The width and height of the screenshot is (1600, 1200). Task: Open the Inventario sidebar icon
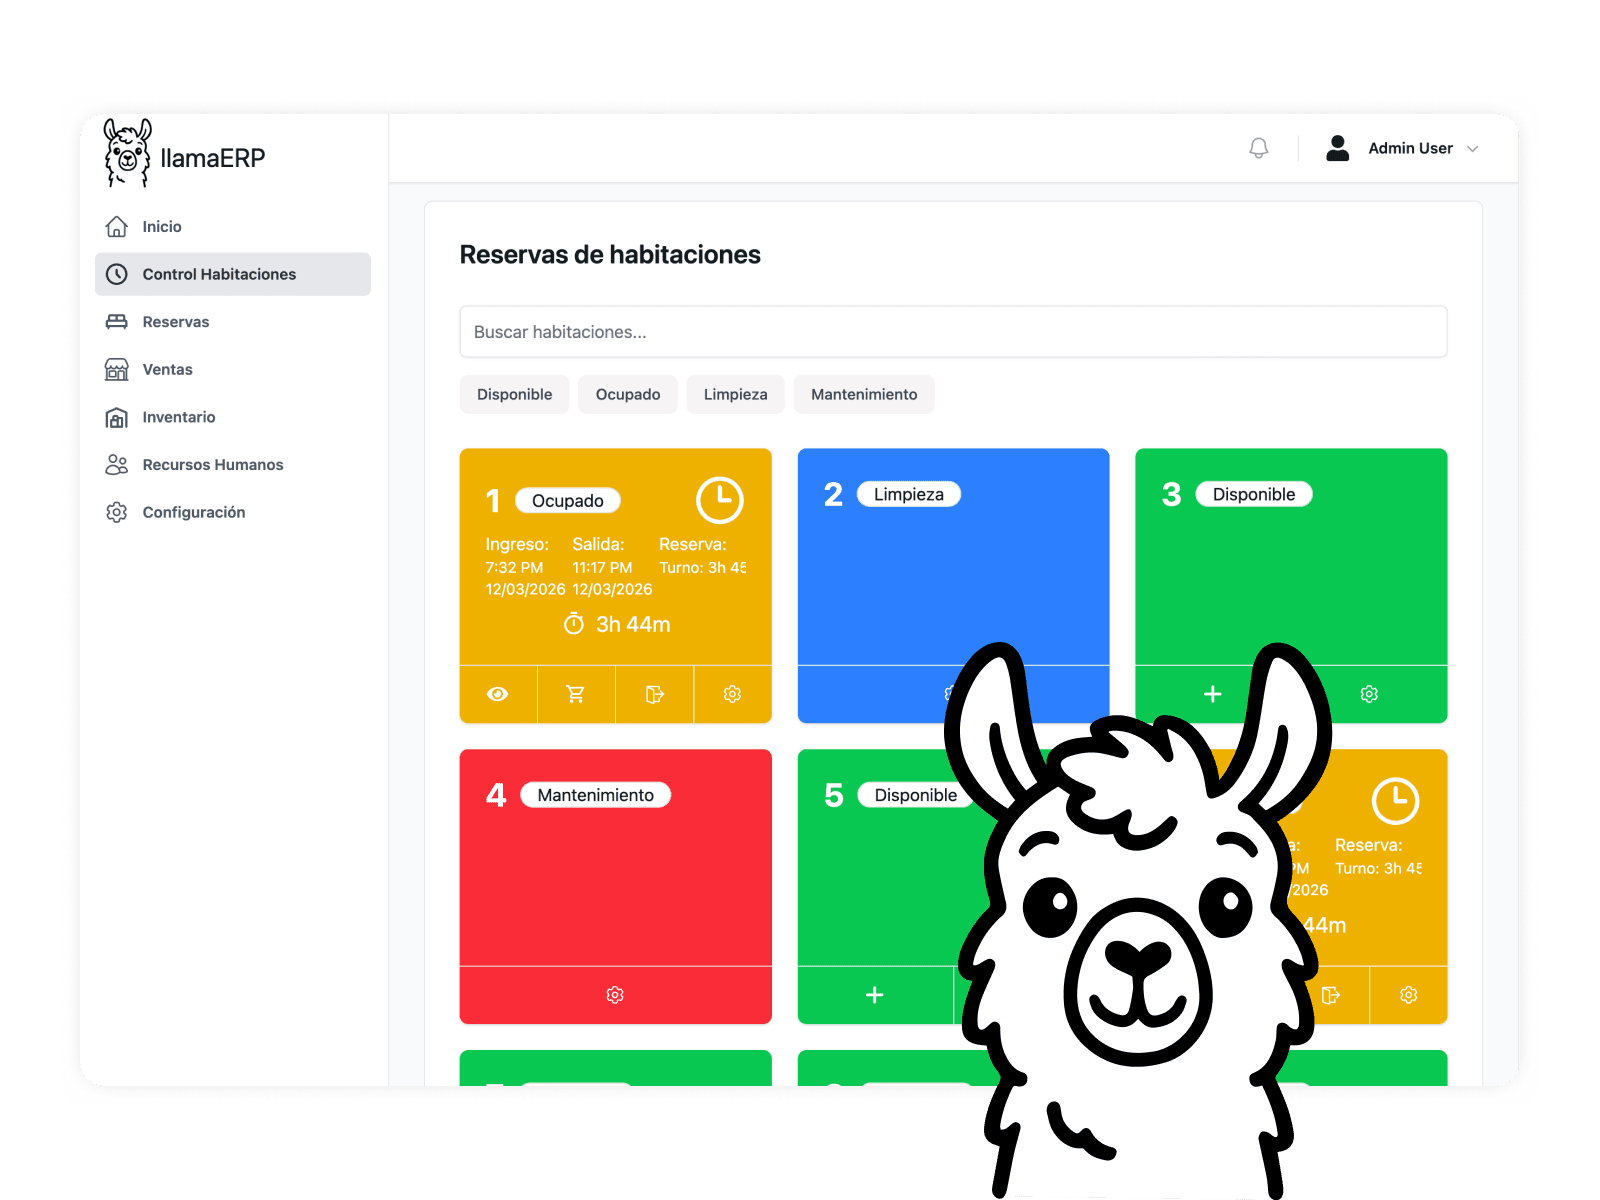point(116,417)
